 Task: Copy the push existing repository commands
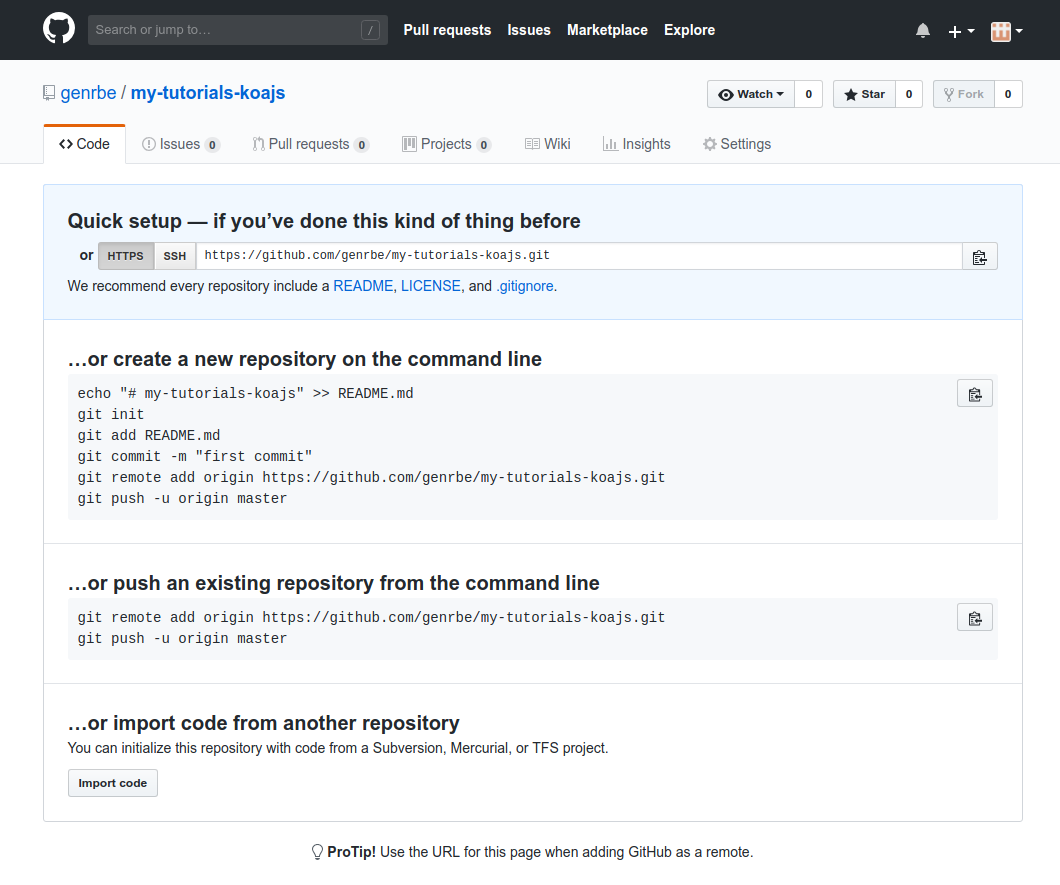click(974, 618)
